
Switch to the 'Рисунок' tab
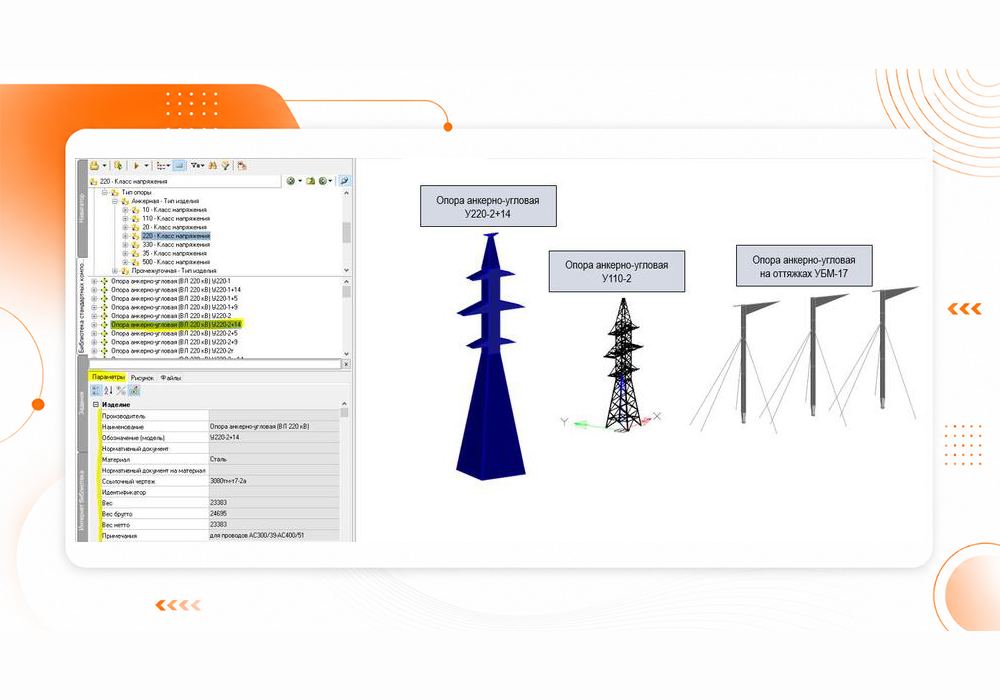tap(142, 378)
